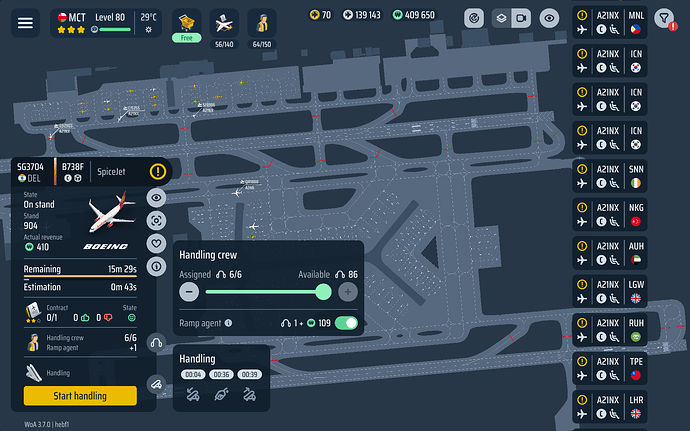Click the SpiceJet airline label
Image resolution: width=690 pixels, height=431 pixels.
pyautogui.click(x=111, y=172)
